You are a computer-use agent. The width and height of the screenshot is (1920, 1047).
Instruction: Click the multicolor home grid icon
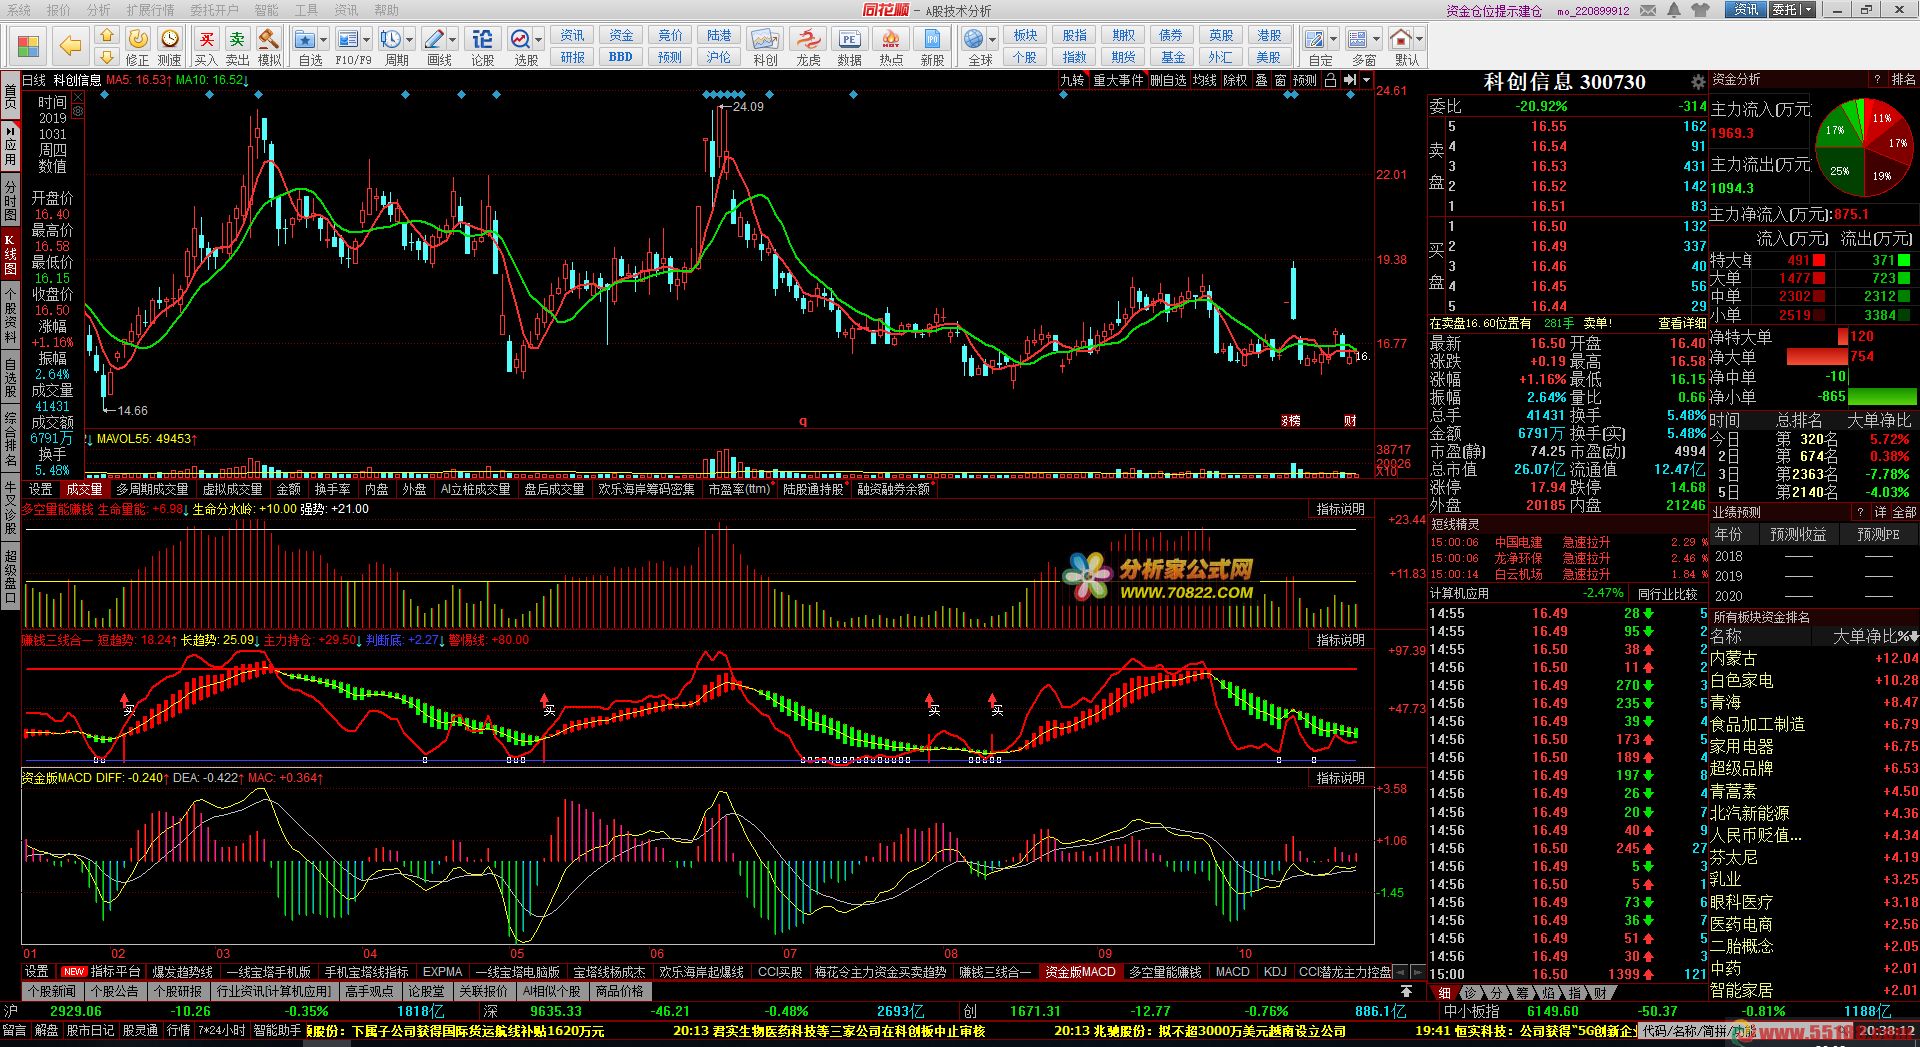28,46
